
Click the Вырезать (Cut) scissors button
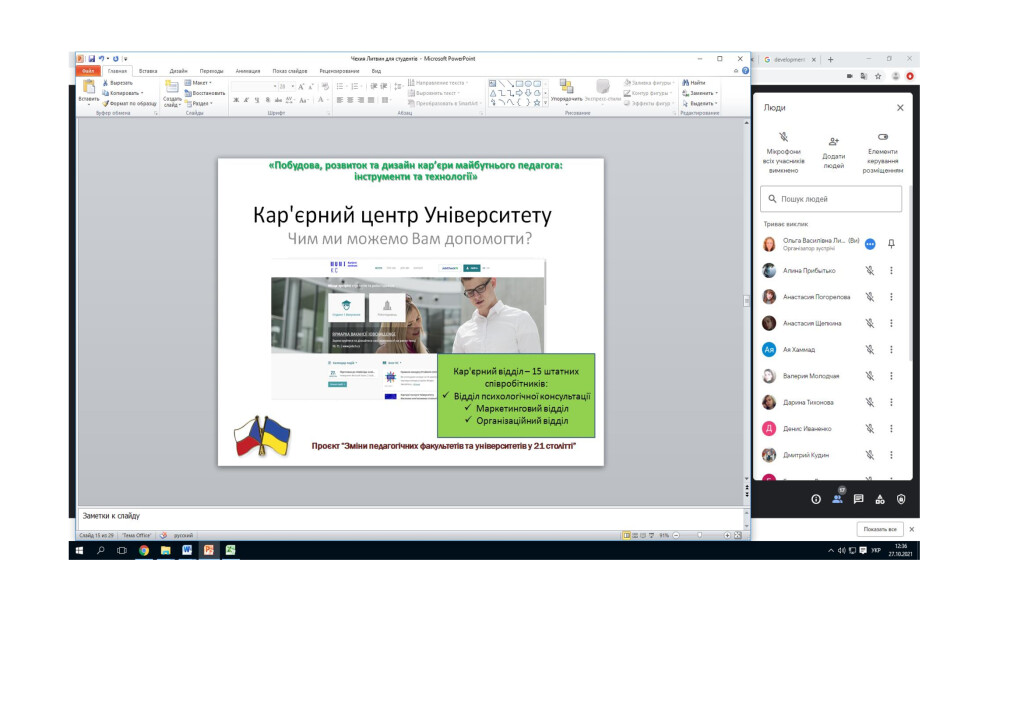(118, 83)
